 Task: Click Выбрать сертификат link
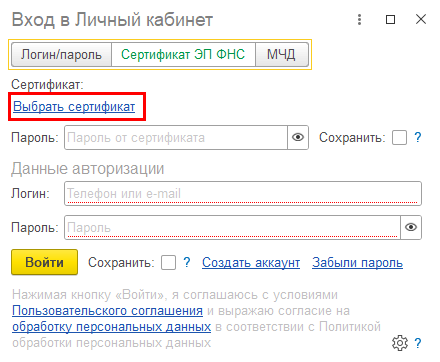pos(74,107)
